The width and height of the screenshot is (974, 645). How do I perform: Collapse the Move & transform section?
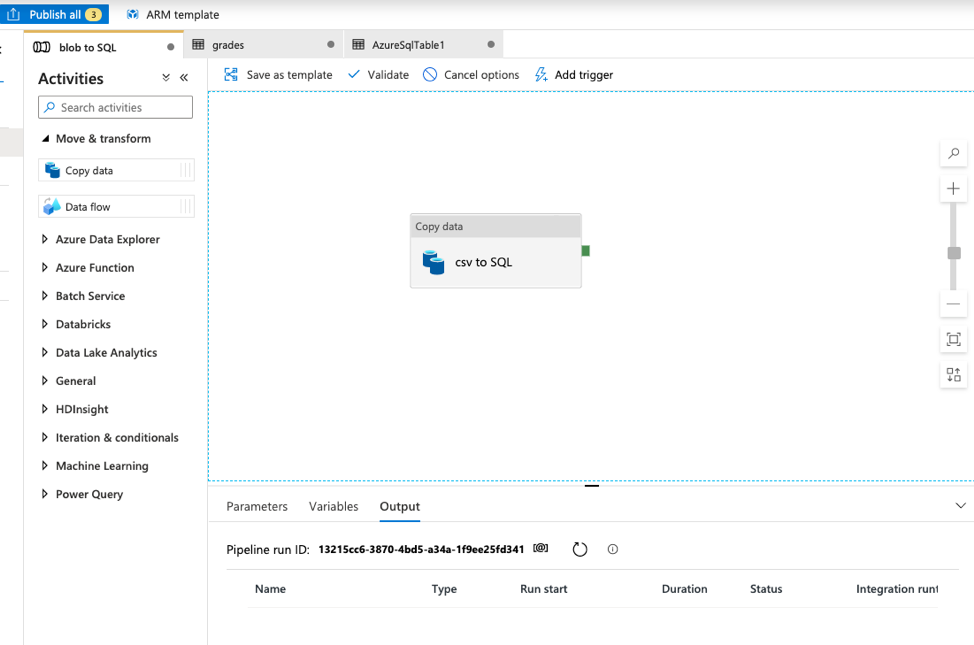[x=45, y=139]
